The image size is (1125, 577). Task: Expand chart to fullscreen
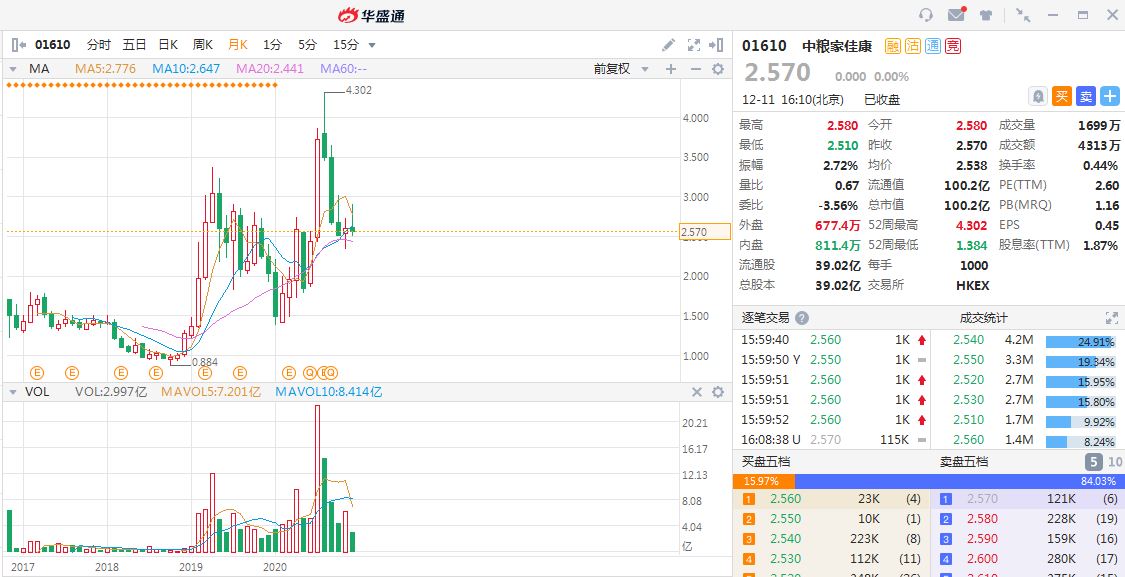pyautogui.click(x=694, y=45)
